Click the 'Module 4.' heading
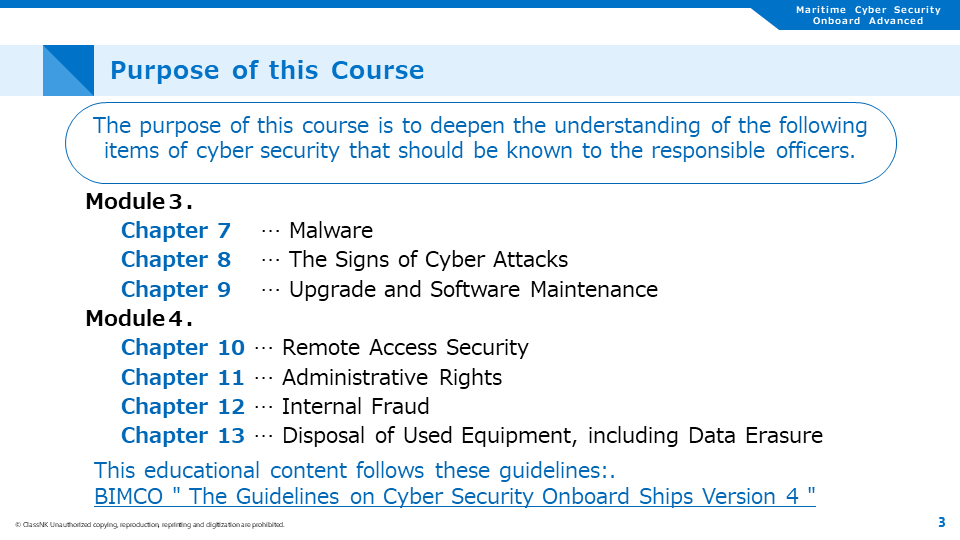This screenshot has width=960, height=540. coord(139,319)
